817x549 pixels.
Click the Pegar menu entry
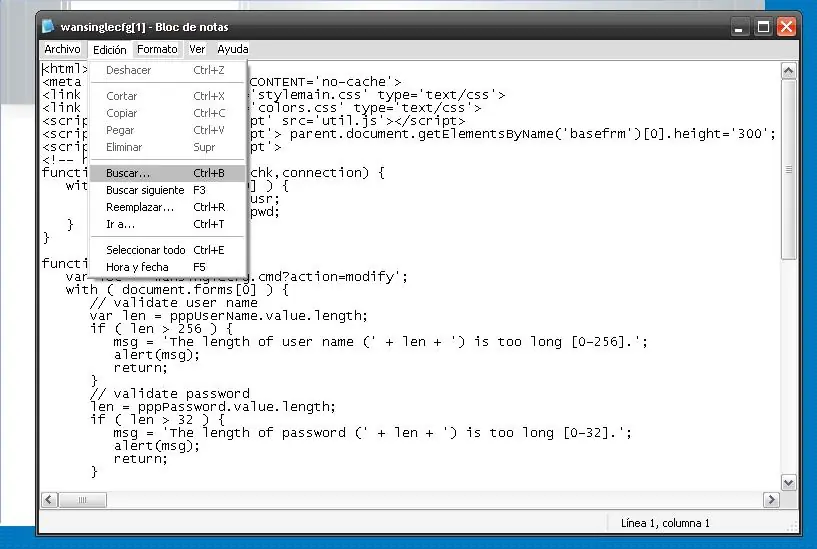(x=167, y=130)
